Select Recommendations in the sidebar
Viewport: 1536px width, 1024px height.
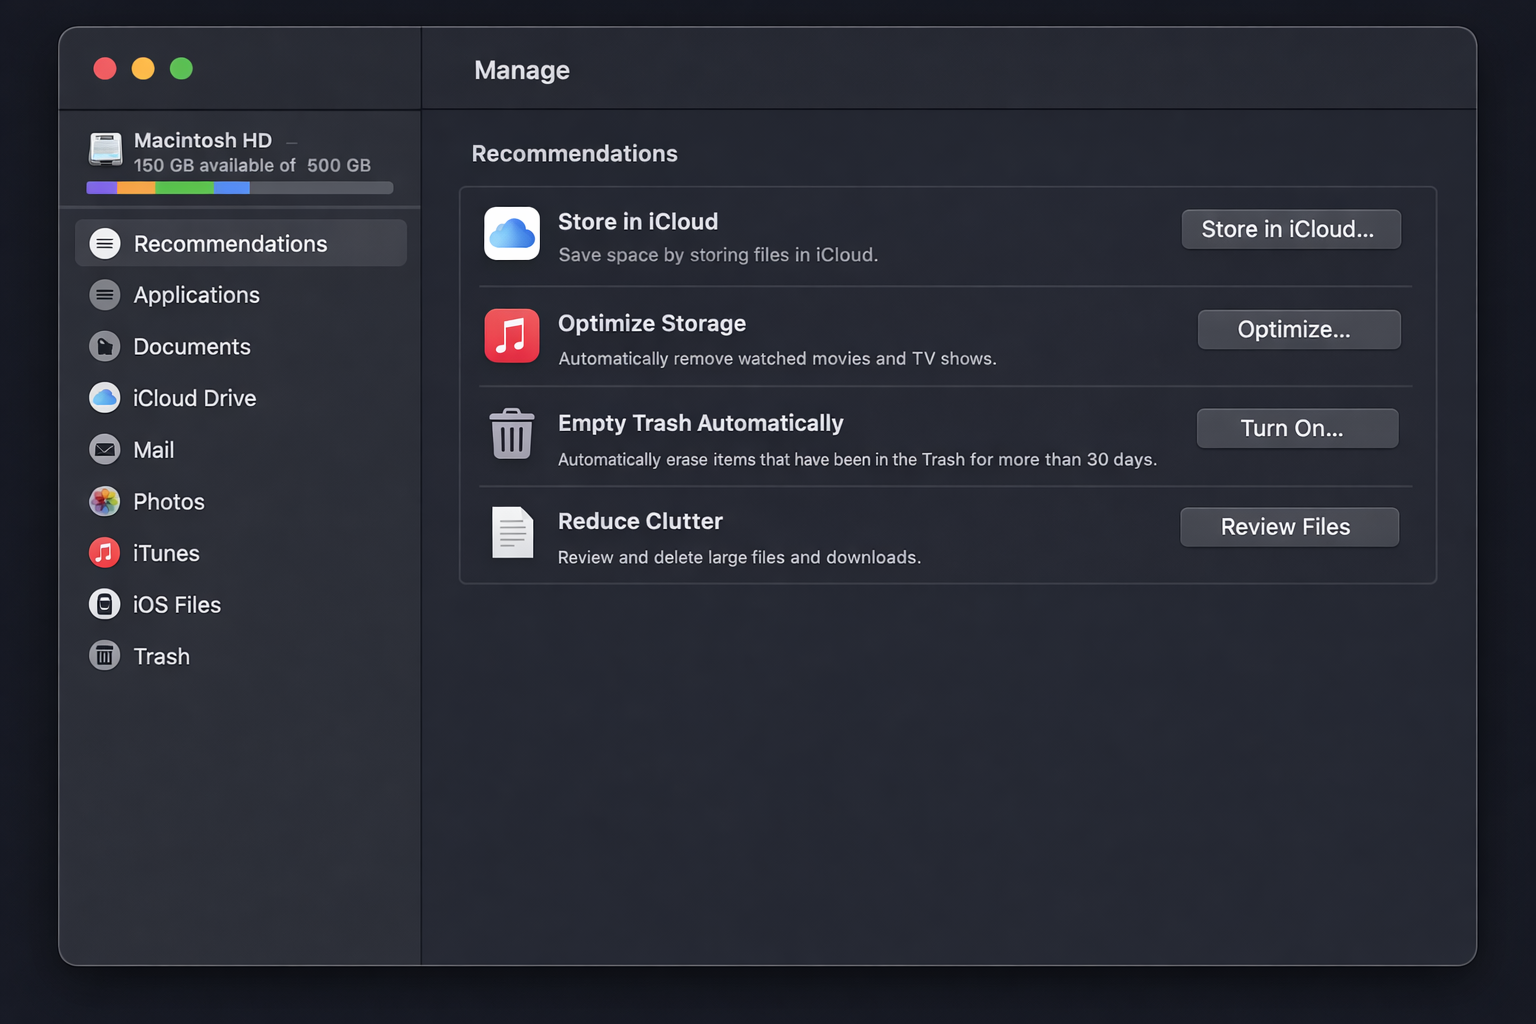(241, 243)
